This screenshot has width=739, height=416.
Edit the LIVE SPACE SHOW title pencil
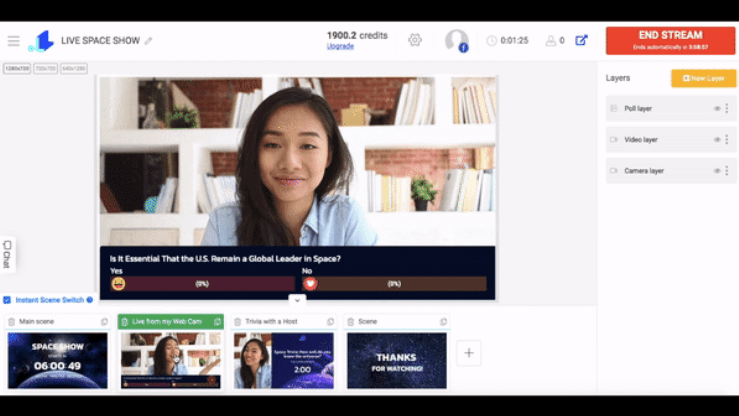148,41
